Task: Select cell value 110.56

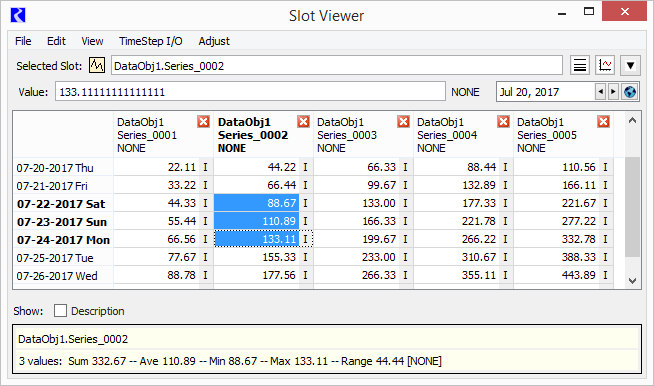Action: click(x=557, y=167)
